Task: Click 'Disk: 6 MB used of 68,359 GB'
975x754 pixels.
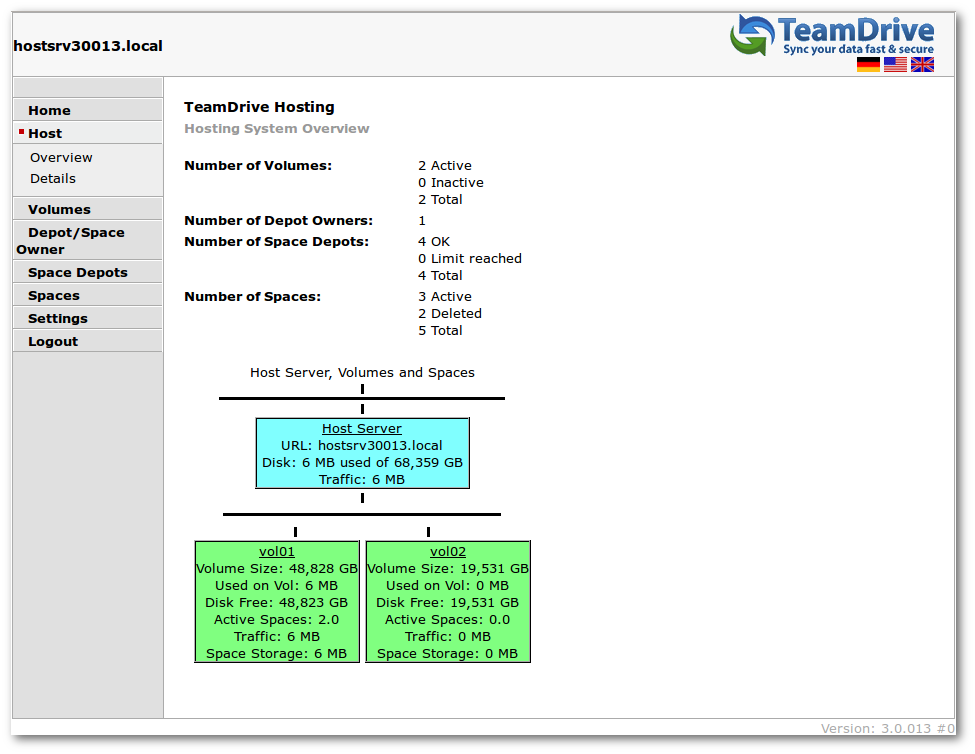Action: (363, 463)
